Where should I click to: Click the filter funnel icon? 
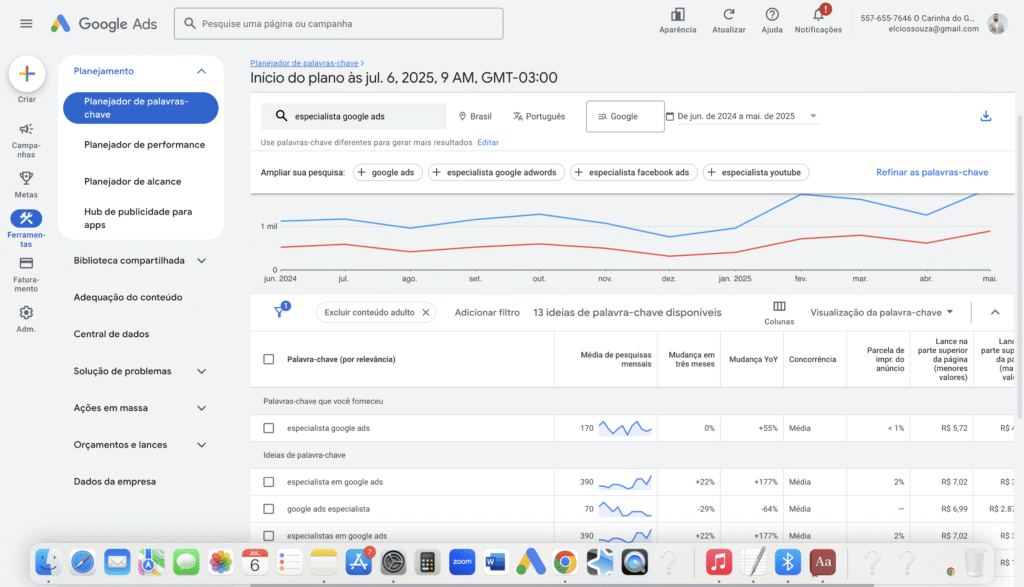click(x=280, y=311)
